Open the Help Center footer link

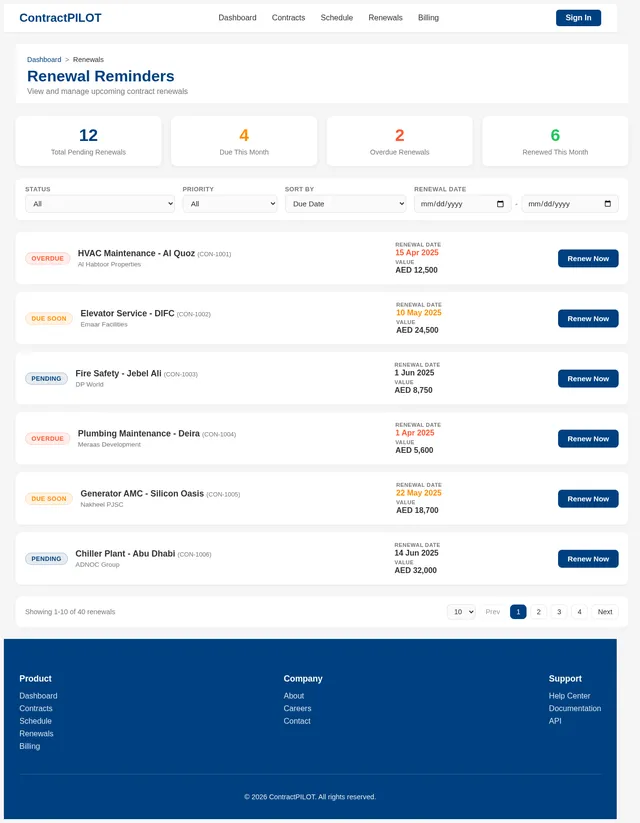tap(569, 695)
